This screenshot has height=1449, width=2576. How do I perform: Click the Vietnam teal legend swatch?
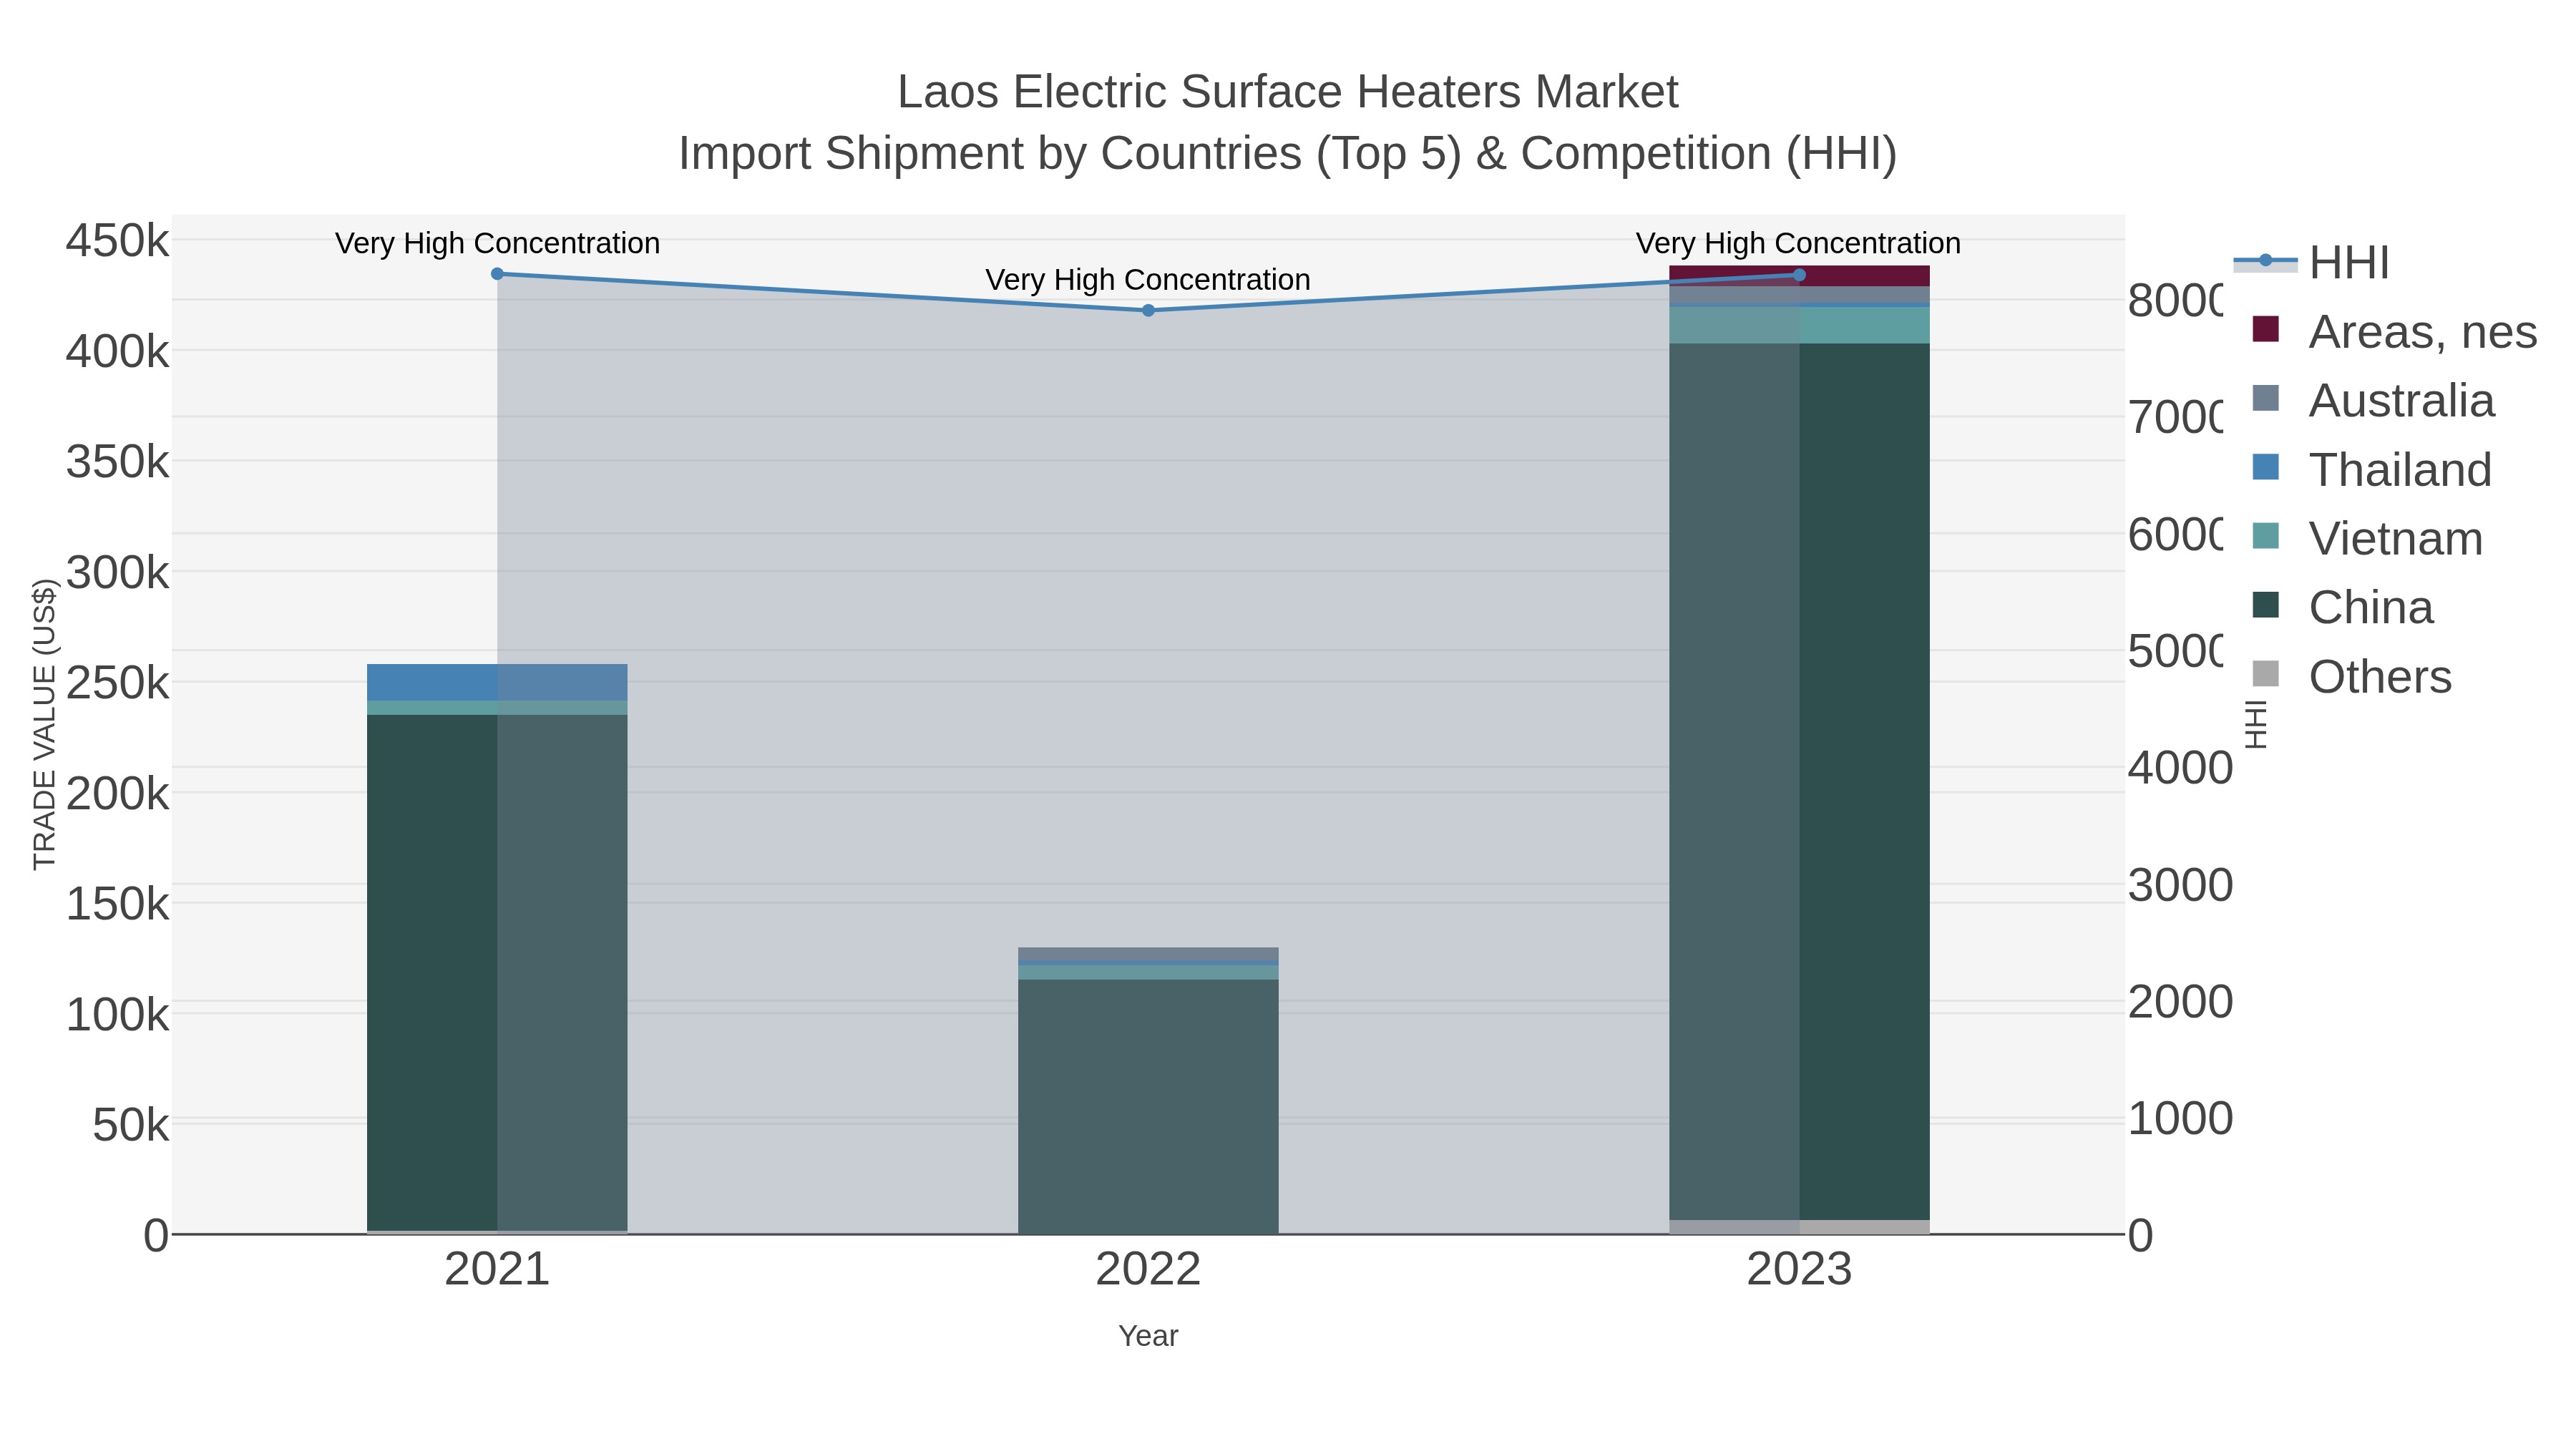2266,536
